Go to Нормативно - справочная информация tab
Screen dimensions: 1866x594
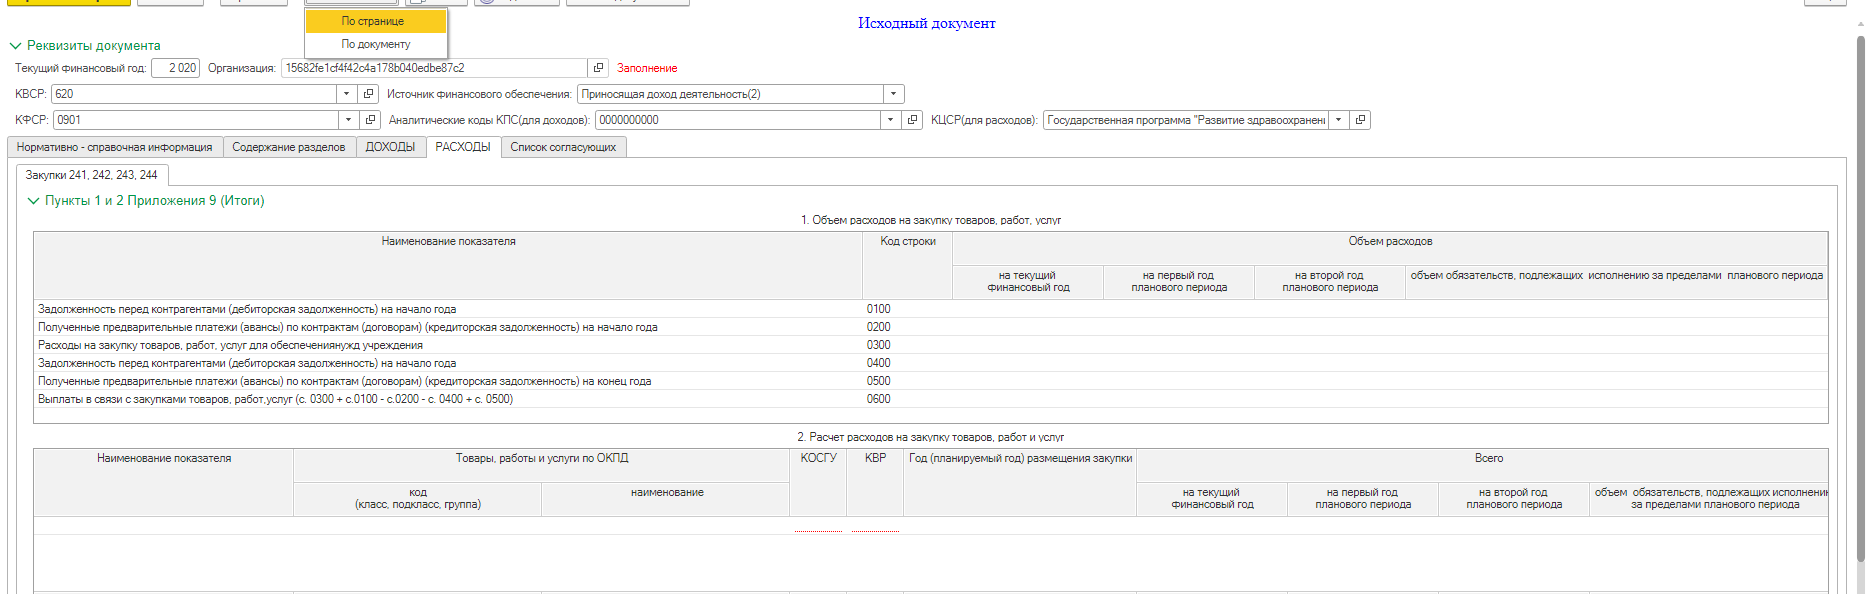point(114,147)
